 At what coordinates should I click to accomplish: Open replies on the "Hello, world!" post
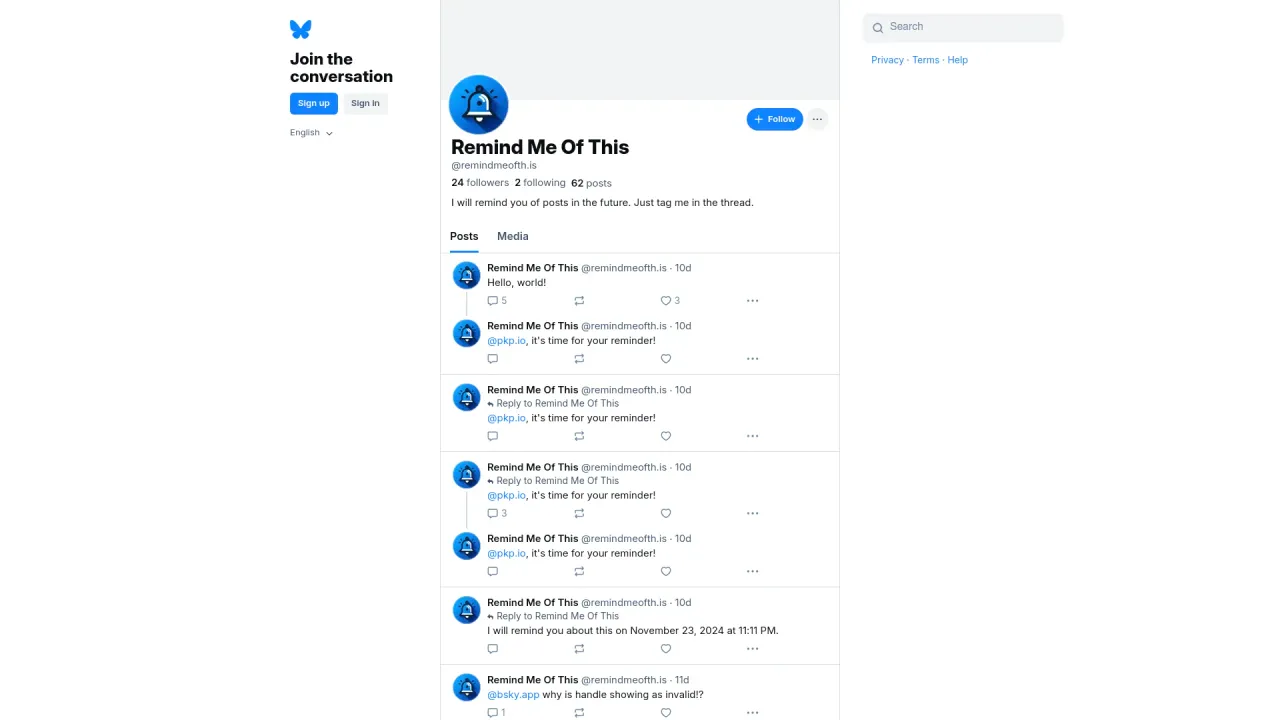[x=493, y=301]
